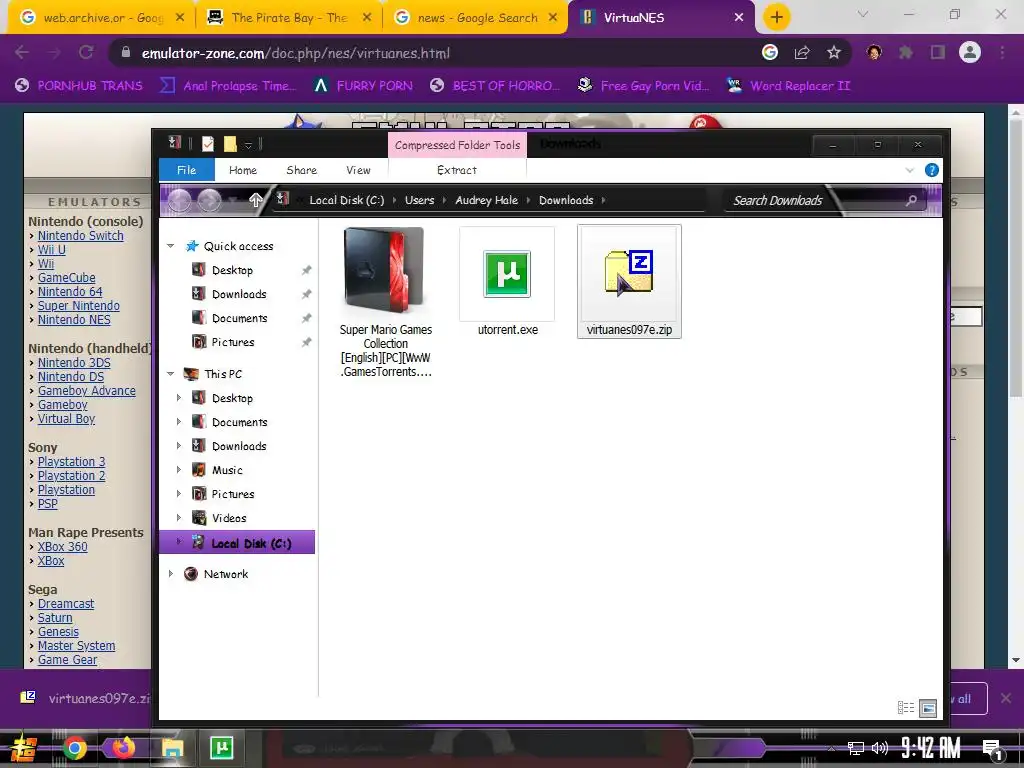Click the search magnifier in Explorer
1024x768 pixels.
click(x=911, y=200)
